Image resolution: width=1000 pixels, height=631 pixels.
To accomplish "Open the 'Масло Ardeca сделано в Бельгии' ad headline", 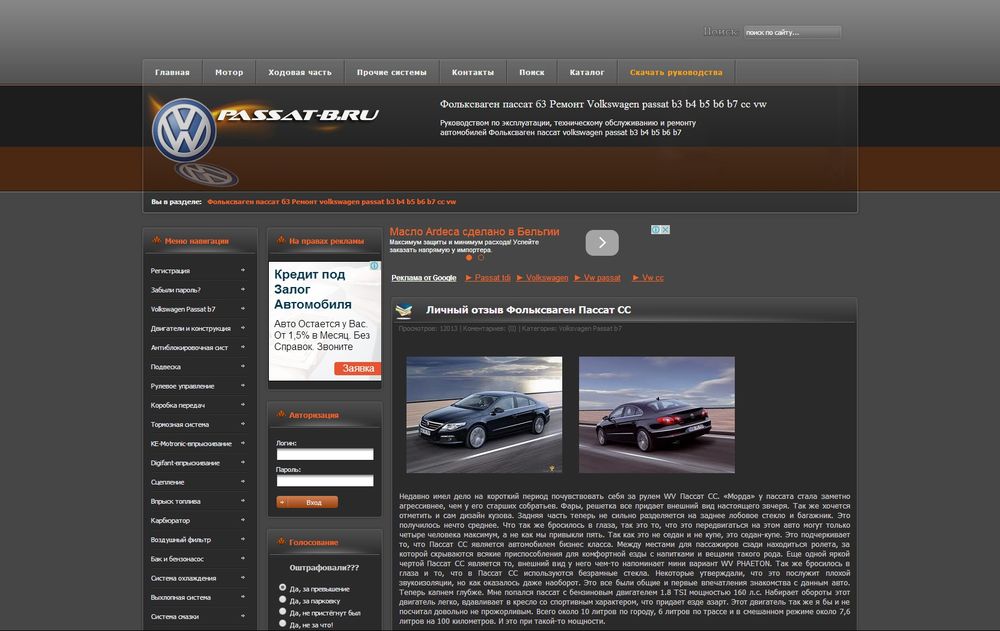I will 474,232.
